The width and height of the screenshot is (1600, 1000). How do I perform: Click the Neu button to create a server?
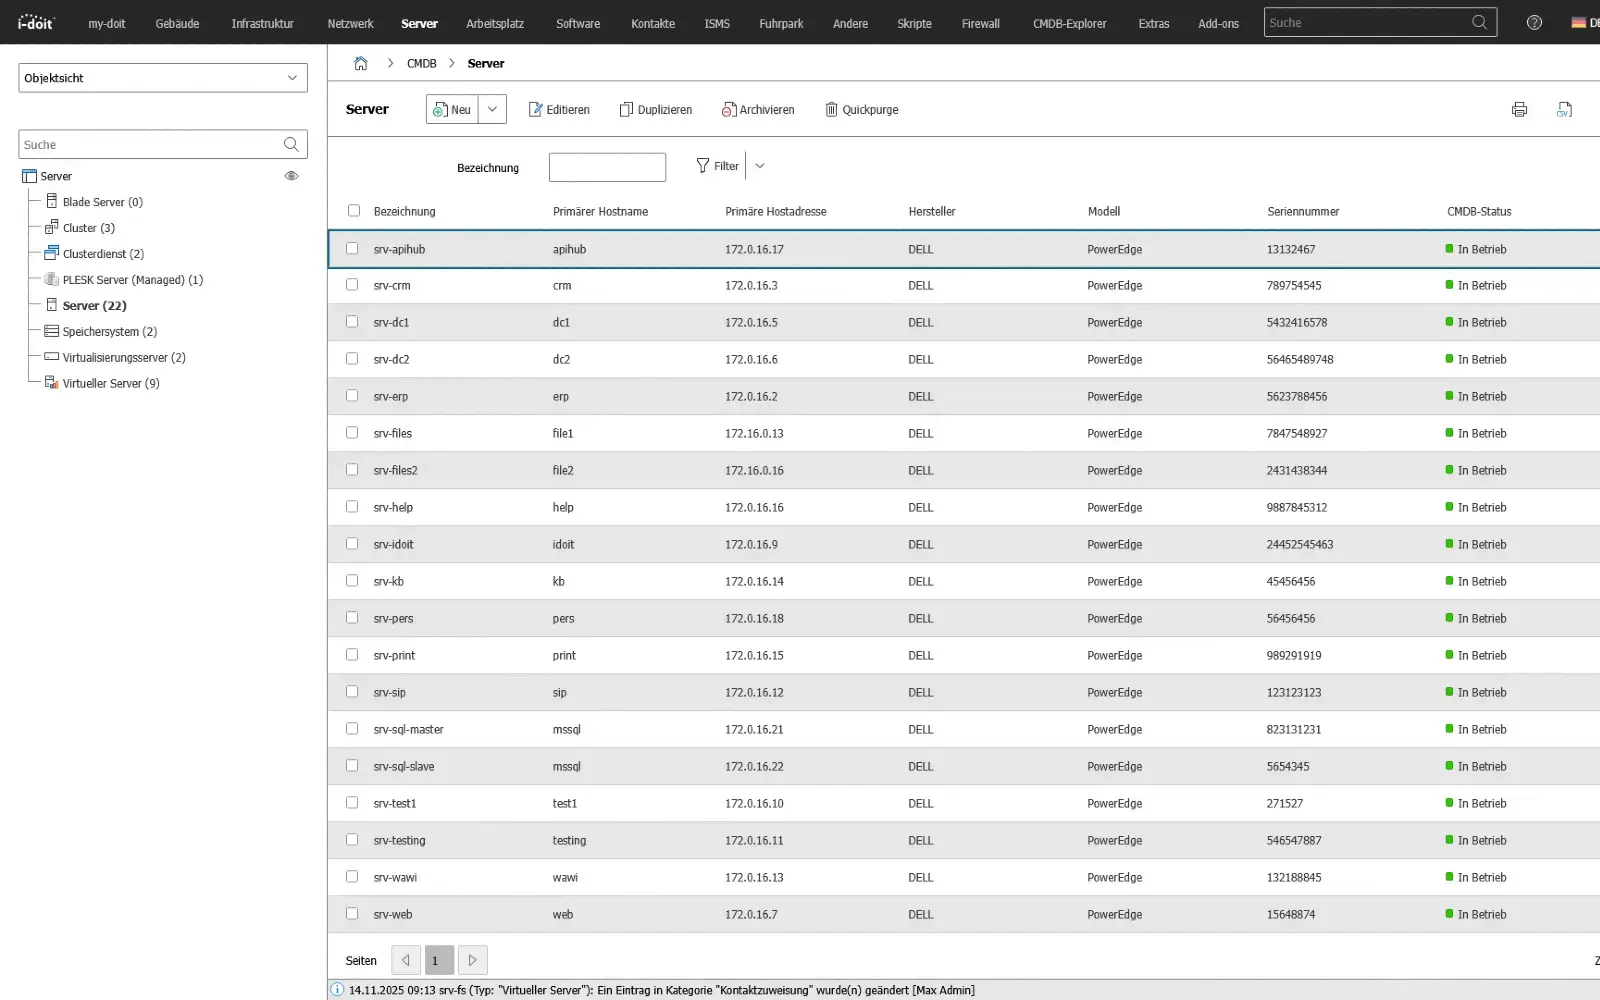453,109
